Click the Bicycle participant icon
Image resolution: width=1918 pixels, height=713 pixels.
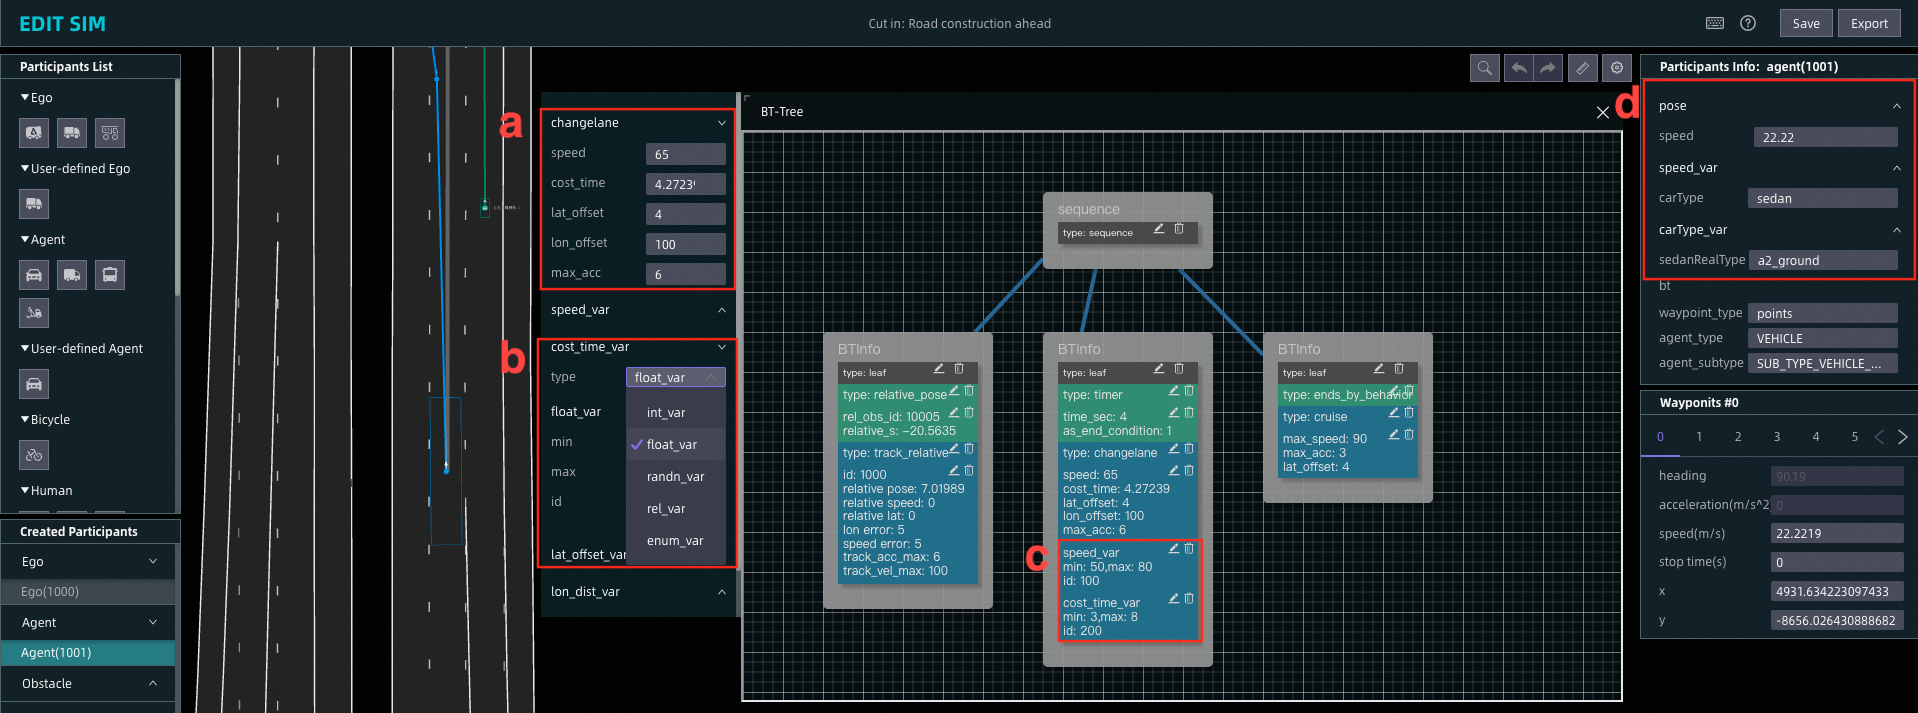[34, 455]
